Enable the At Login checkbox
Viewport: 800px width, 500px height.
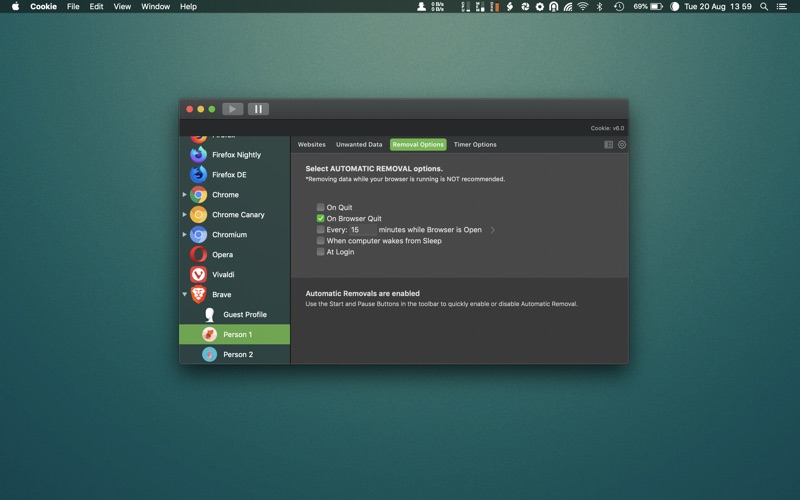(321, 252)
